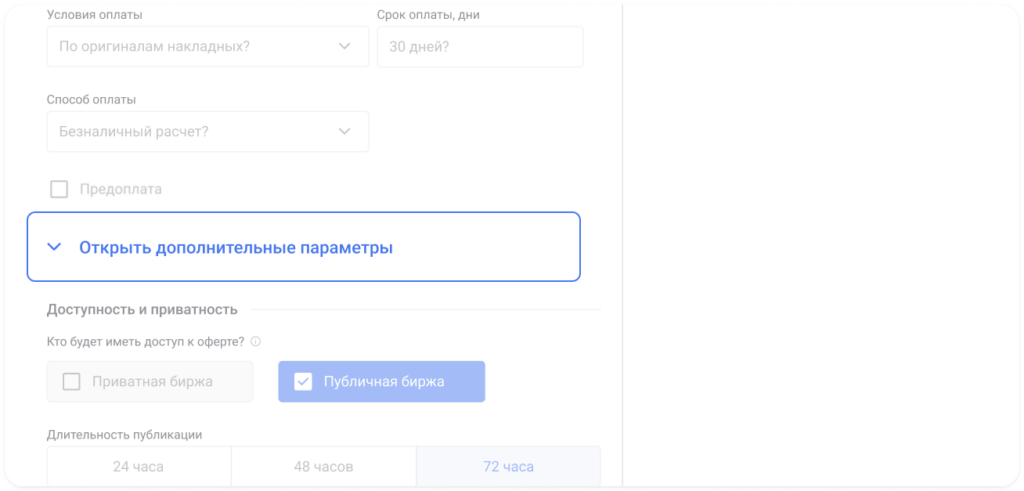Untick the checkmark square inside Публичная биржа

[x=303, y=381]
